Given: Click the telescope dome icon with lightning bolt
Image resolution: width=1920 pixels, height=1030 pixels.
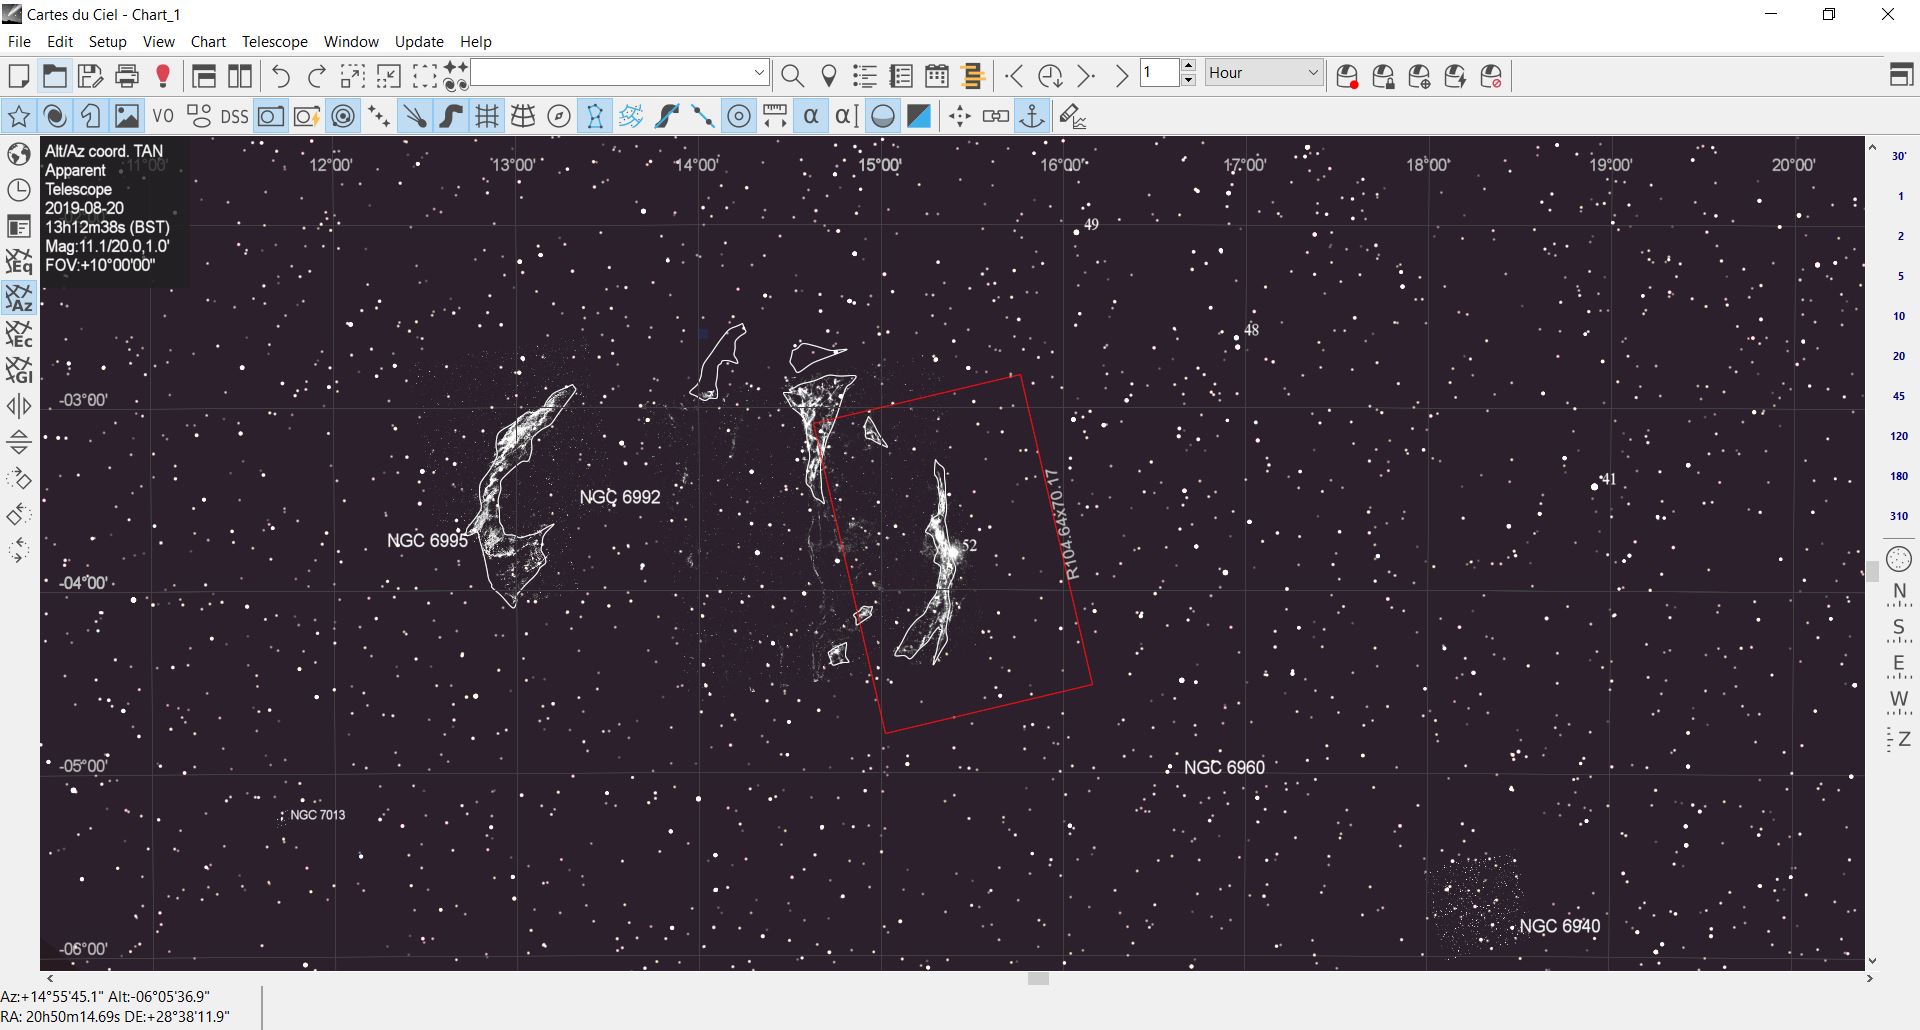Looking at the screenshot, I should tap(1455, 76).
